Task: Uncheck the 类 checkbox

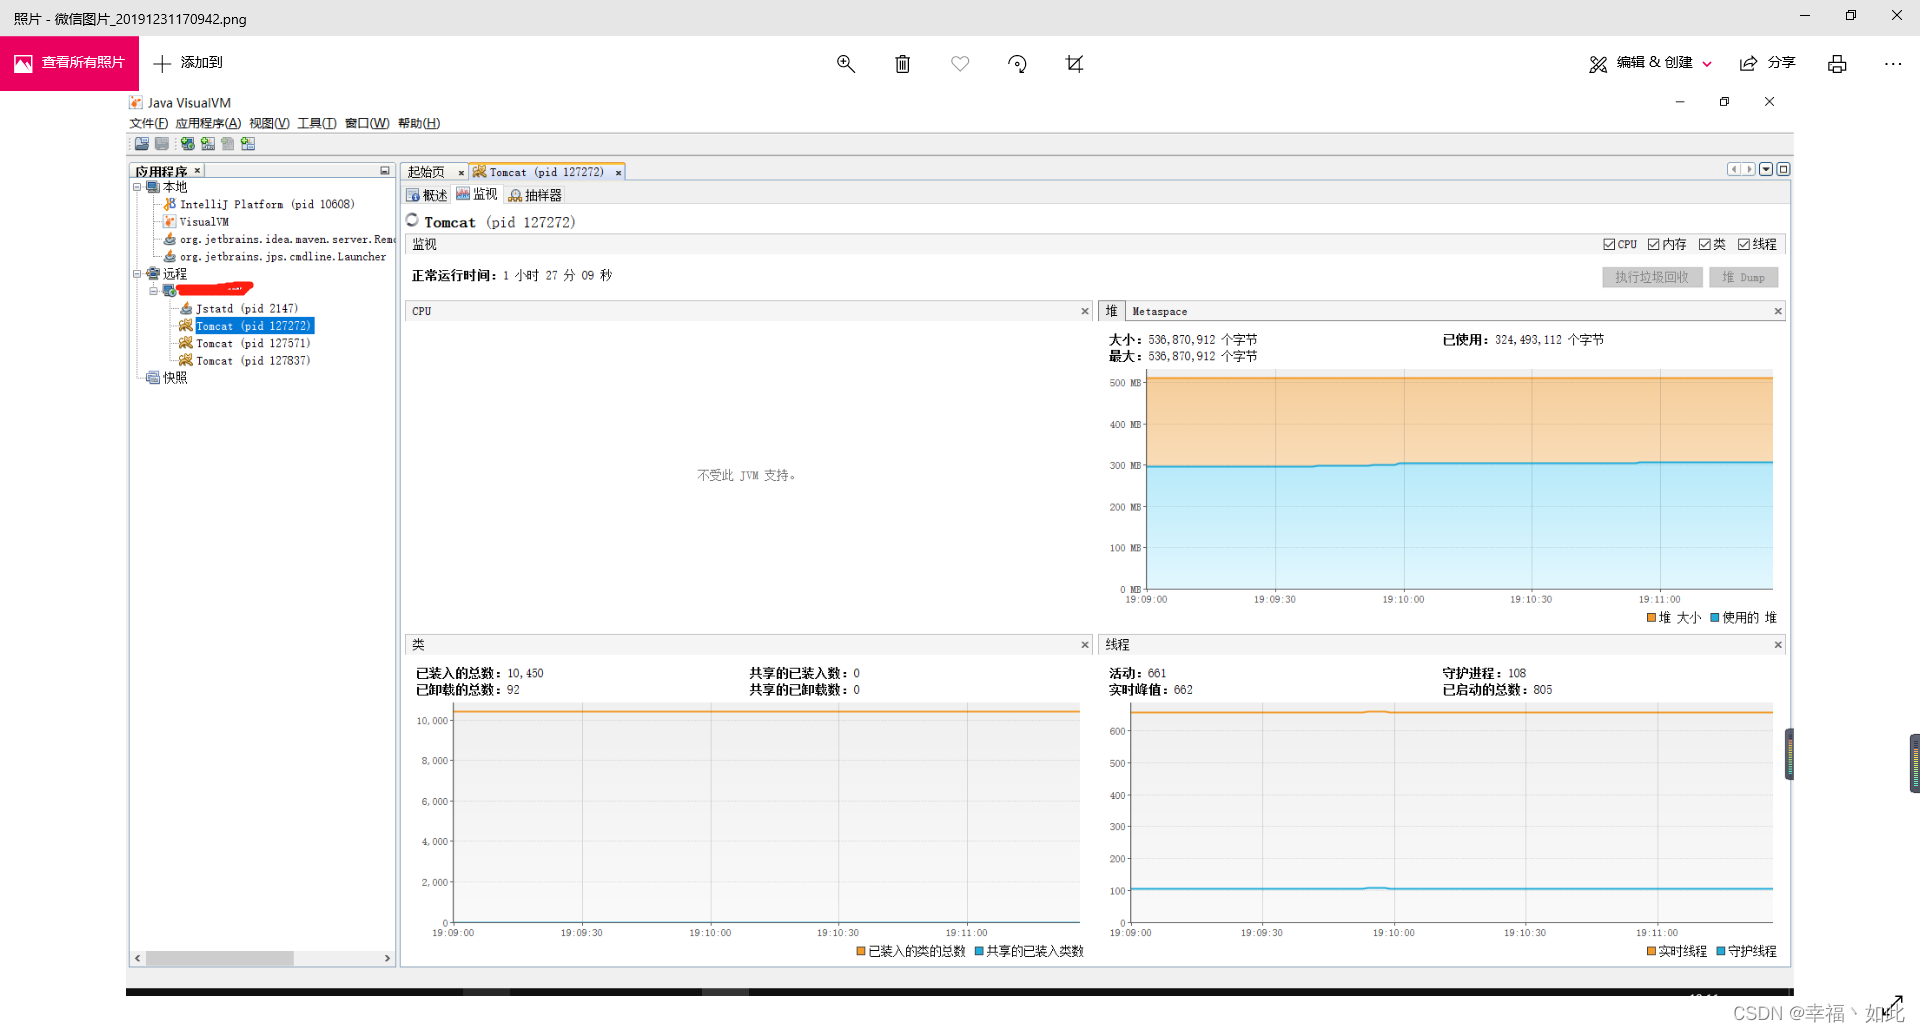Action: tap(1705, 244)
